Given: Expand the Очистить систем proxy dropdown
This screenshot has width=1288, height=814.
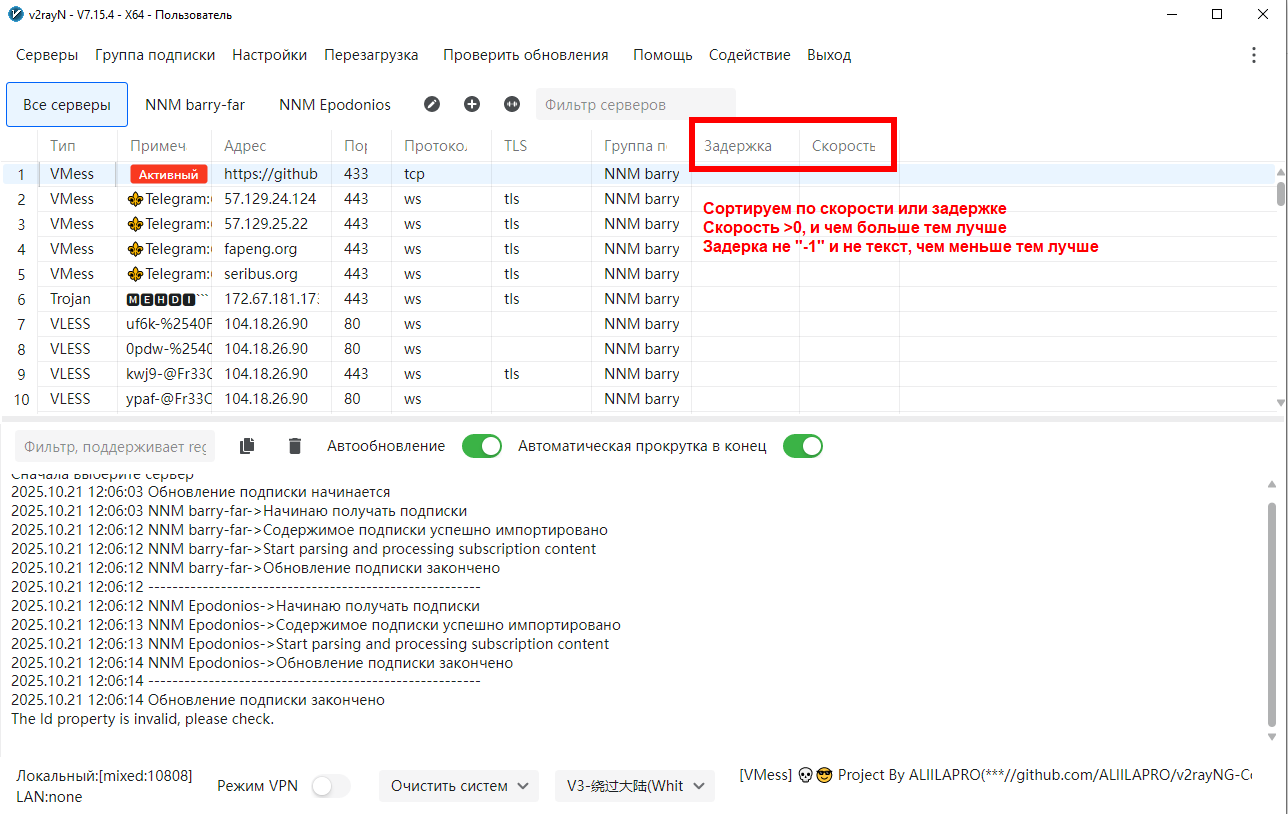Looking at the screenshot, I should coord(458,786).
